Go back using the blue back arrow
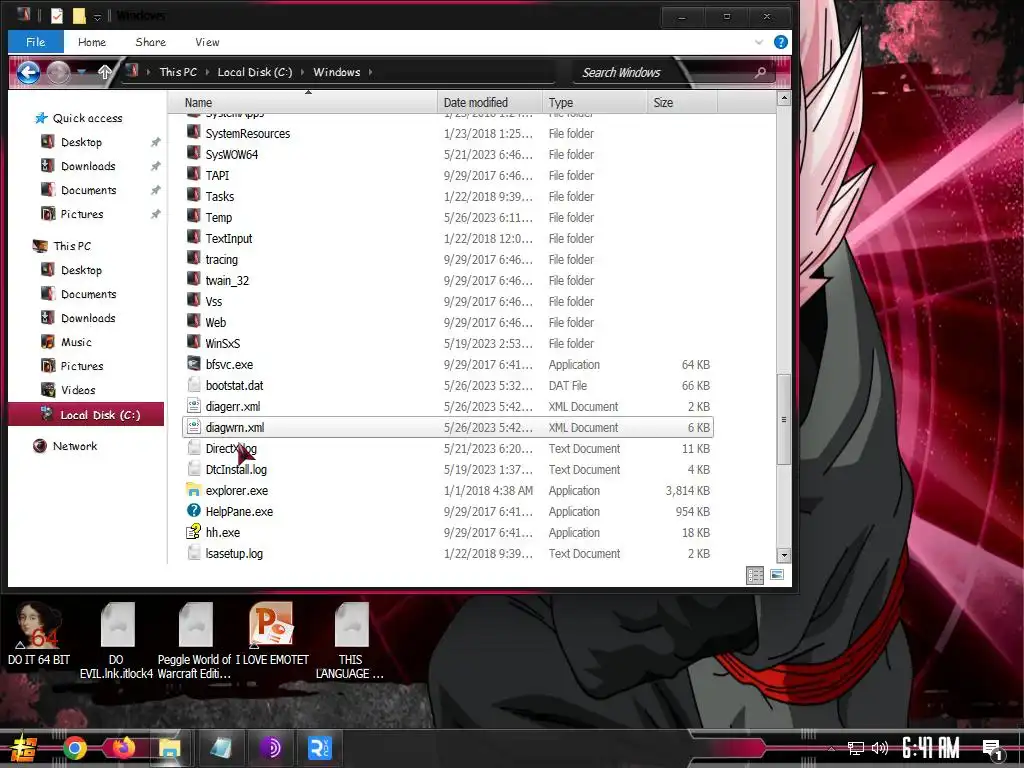Screen dimensions: 1024x768 click(28, 72)
